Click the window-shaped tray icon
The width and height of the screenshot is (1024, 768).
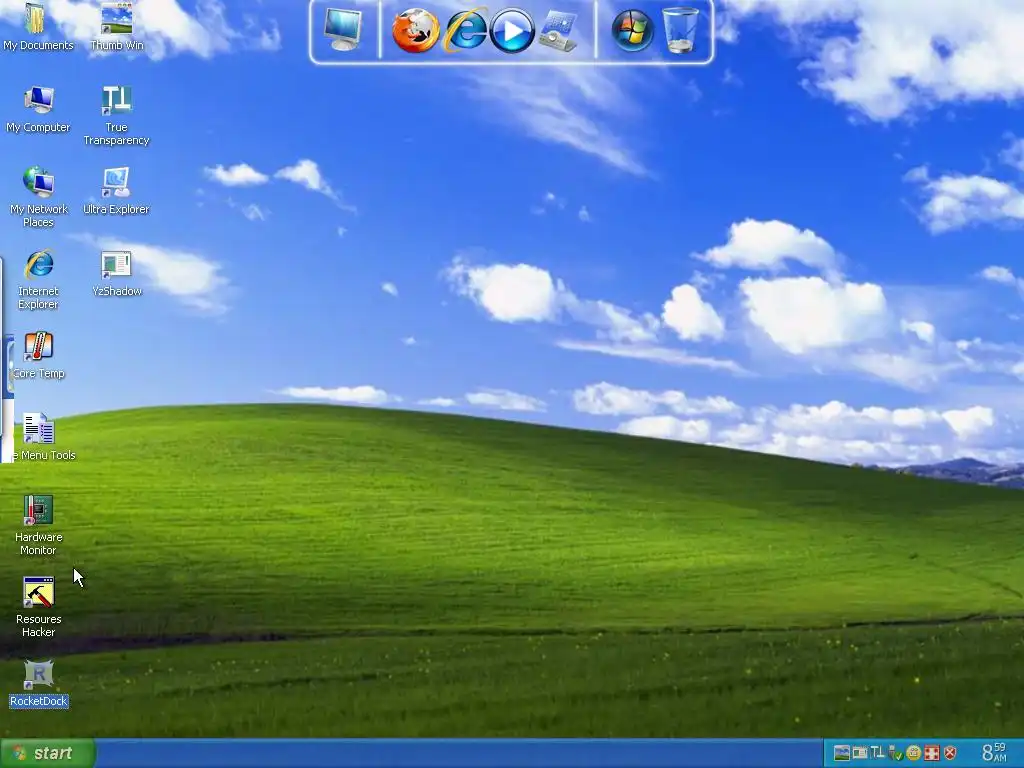[x=860, y=754]
